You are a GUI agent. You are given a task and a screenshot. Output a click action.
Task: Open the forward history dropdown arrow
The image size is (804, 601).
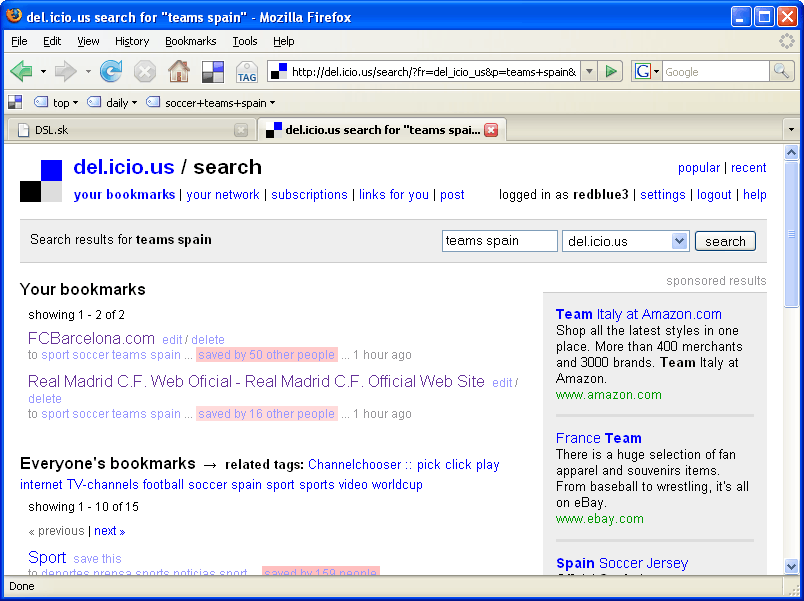pyautogui.click(x=88, y=72)
